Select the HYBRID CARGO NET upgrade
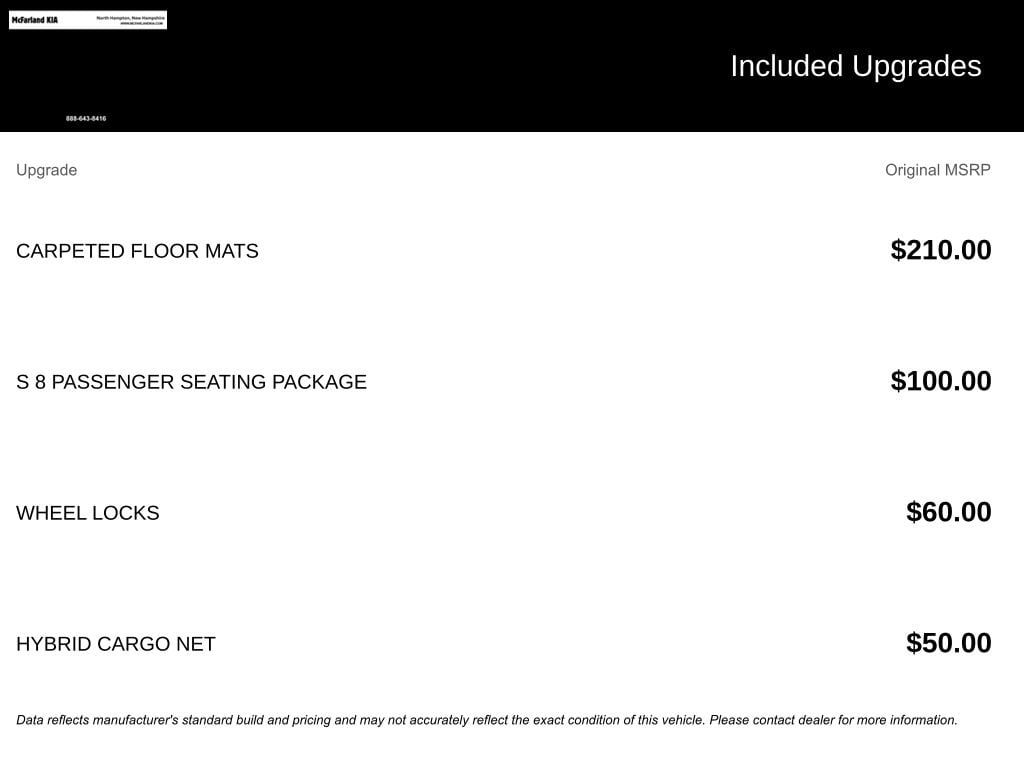This screenshot has width=1024, height=768. tap(115, 644)
